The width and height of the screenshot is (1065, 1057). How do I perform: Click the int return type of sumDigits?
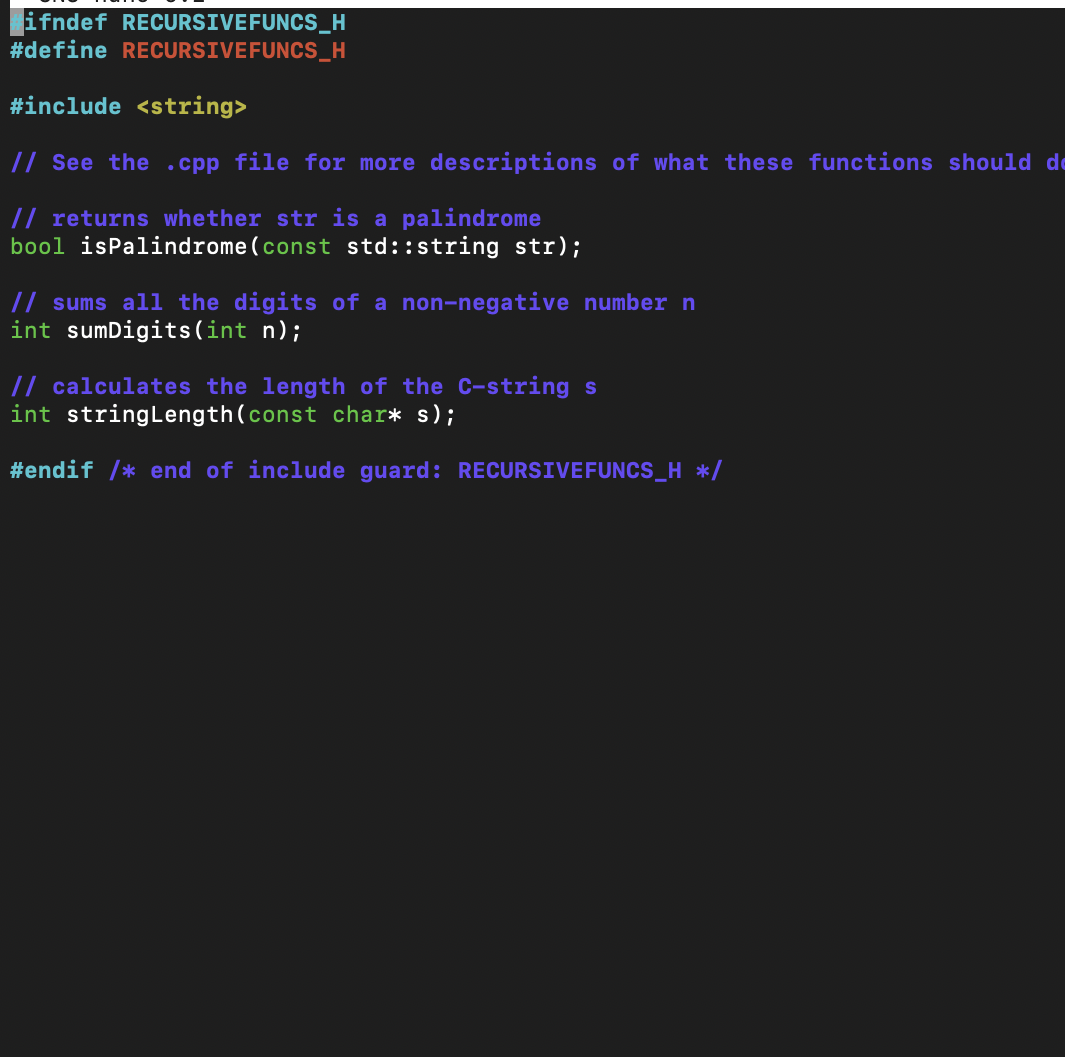30,330
